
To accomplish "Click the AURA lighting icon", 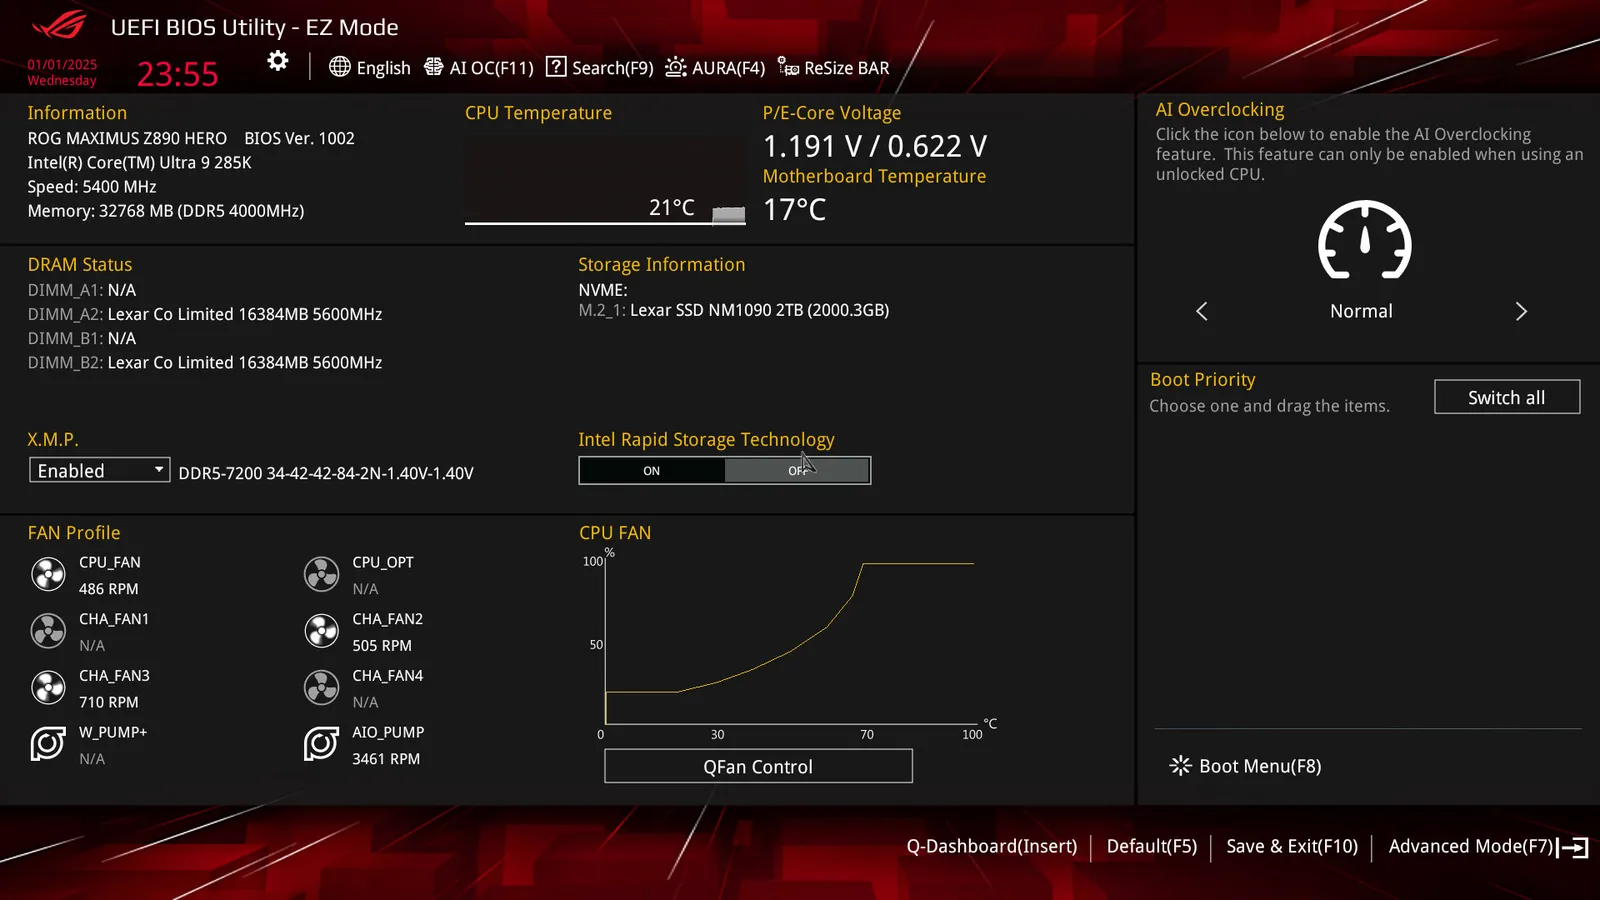I will point(676,67).
